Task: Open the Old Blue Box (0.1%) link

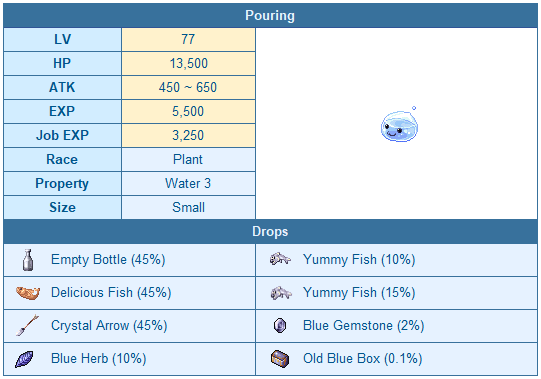Action: tap(363, 359)
